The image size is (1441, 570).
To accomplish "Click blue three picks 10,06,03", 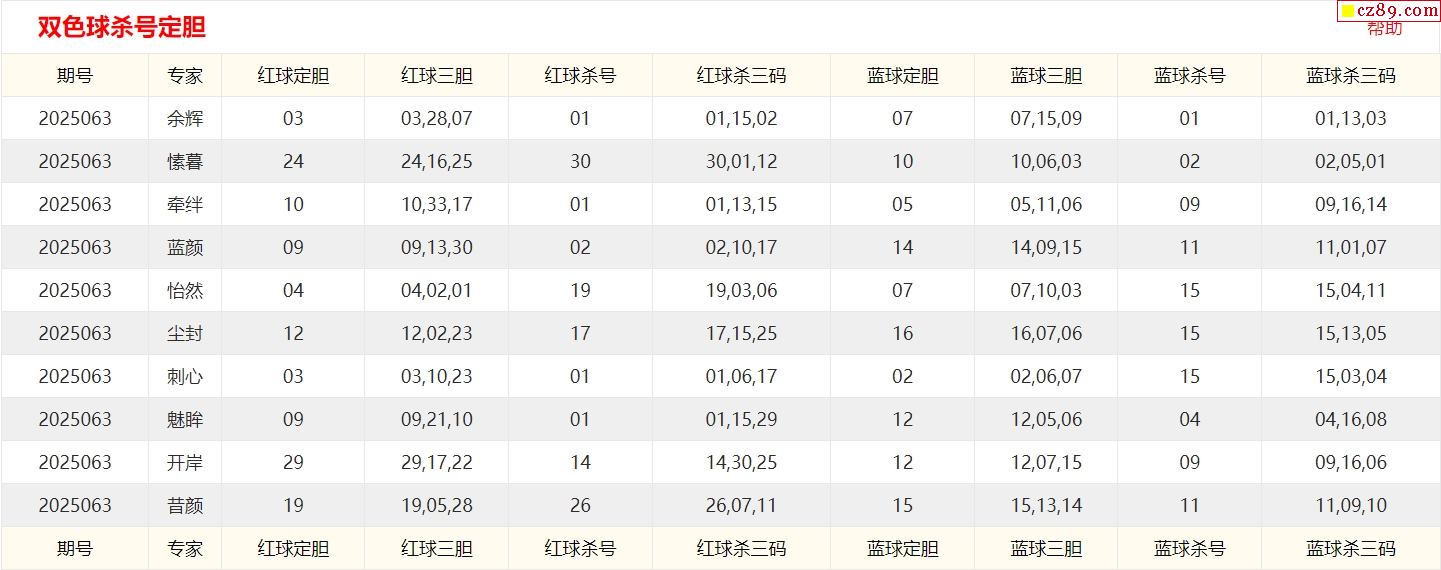I will click(1046, 161).
